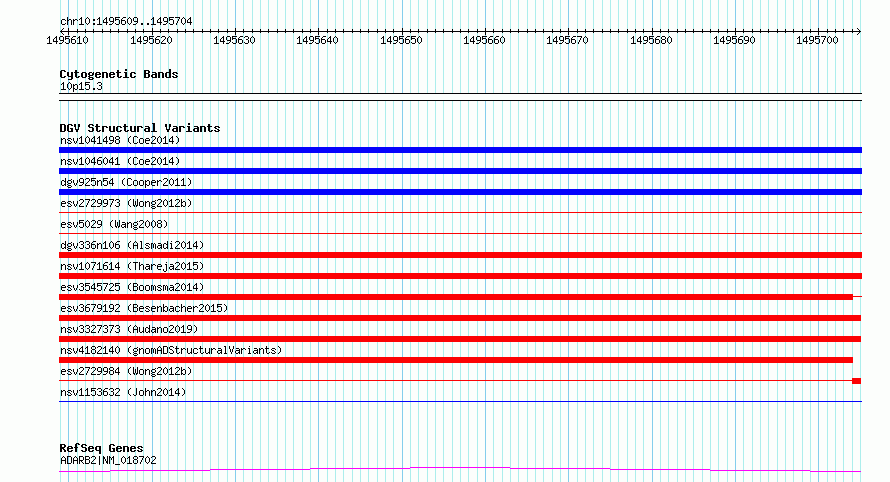
Task: Click the red bar under nsv3327373
Action: (460, 339)
